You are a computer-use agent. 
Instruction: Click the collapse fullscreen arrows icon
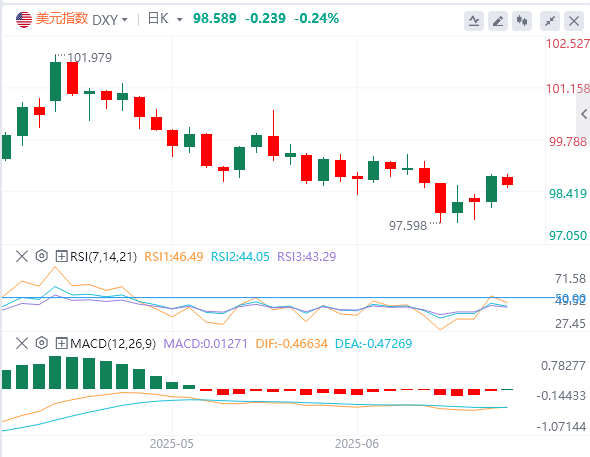point(550,21)
